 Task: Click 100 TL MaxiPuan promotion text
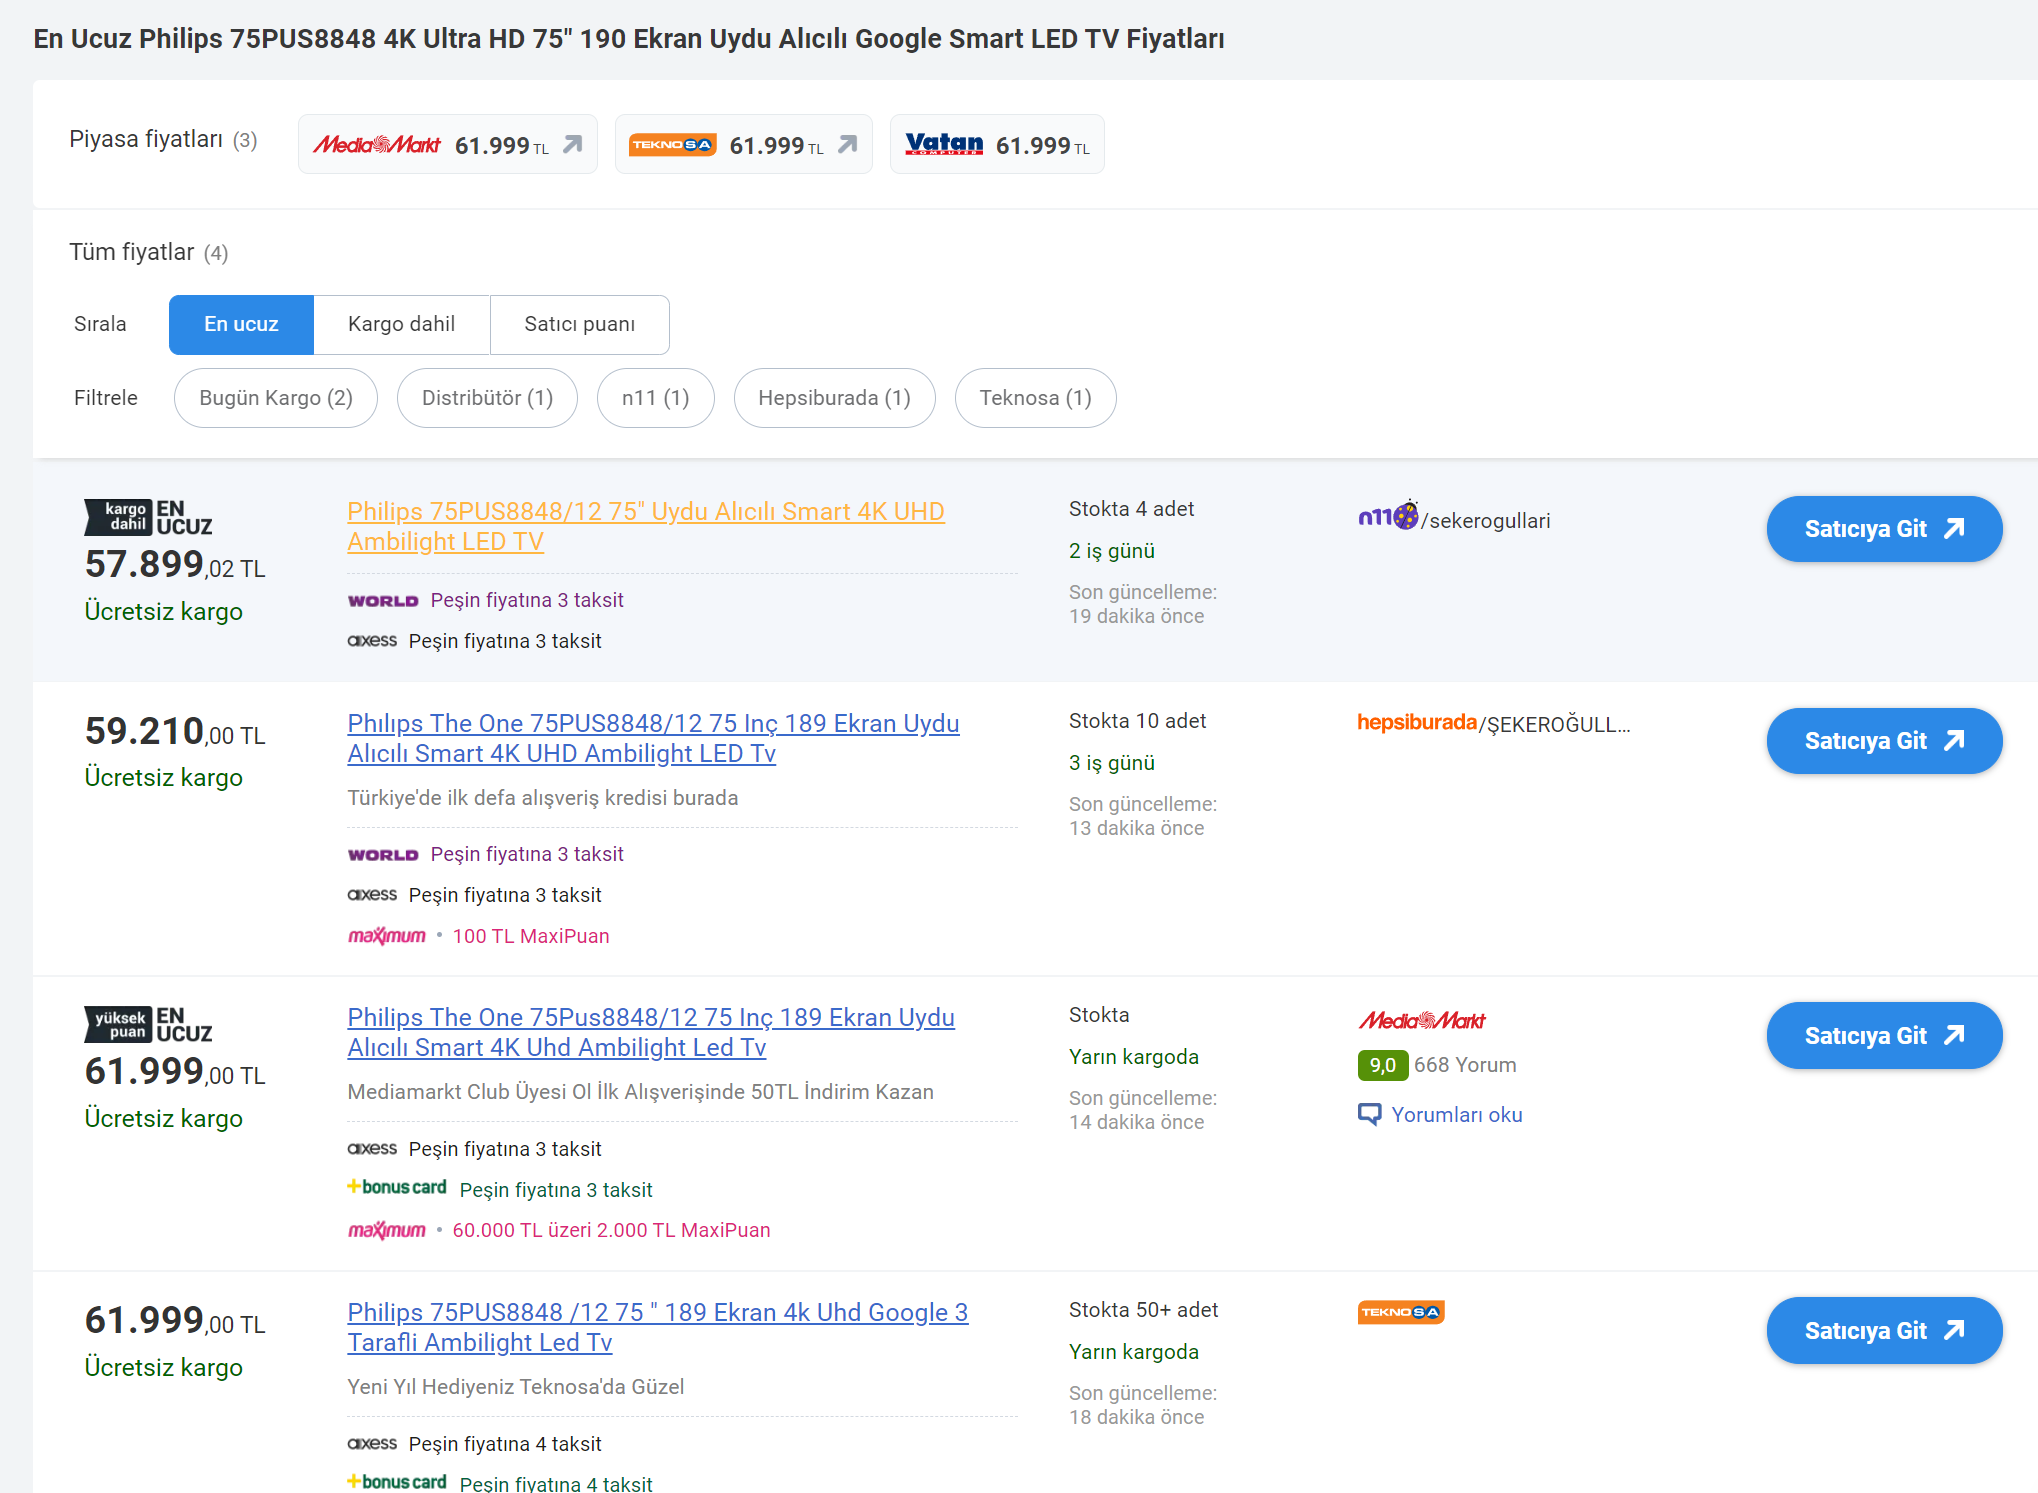click(531, 936)
